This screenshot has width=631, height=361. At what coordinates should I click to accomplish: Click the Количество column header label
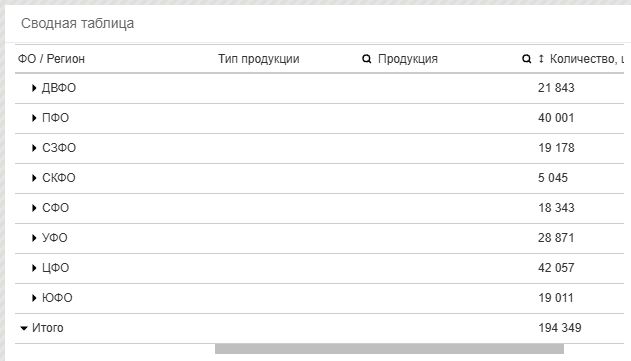point(587,59)
